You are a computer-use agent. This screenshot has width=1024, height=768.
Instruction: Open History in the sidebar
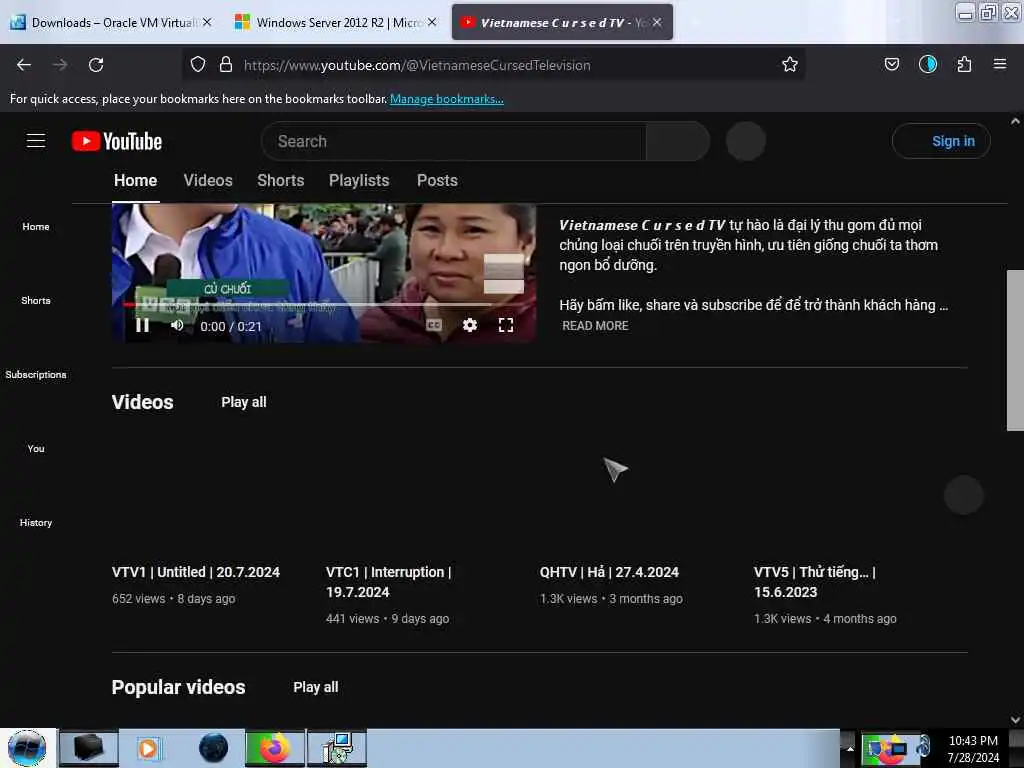click(36, 522)
